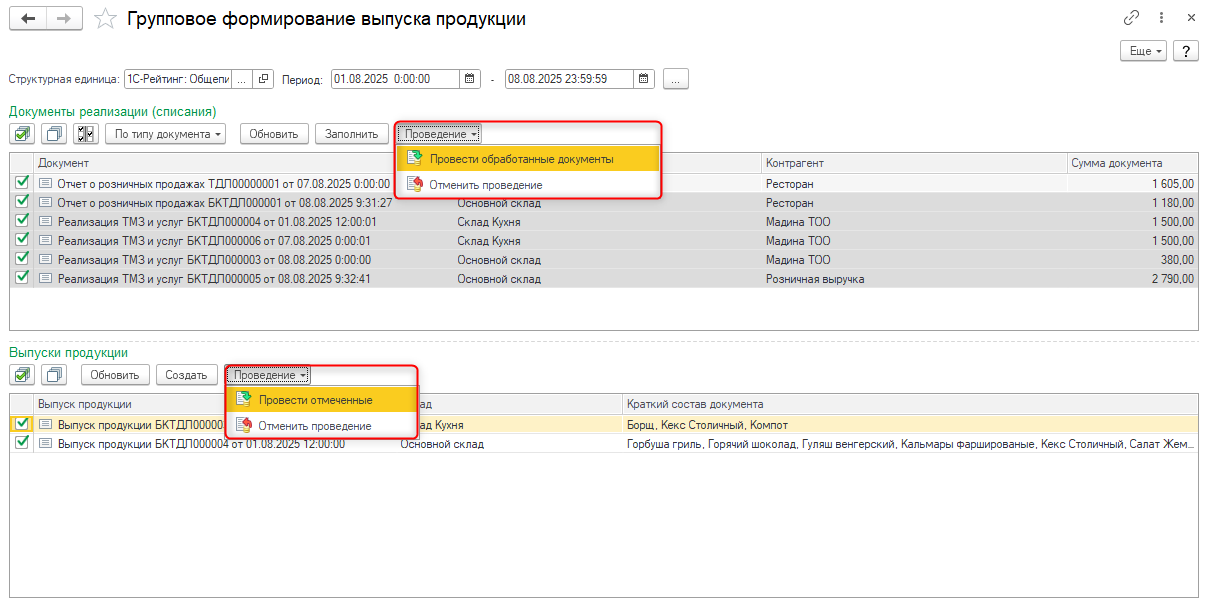
Task: Click document icon of Выпуск продукции БКТДЛ000004 row
Action: pyautogui.click(x=45, y=443)
